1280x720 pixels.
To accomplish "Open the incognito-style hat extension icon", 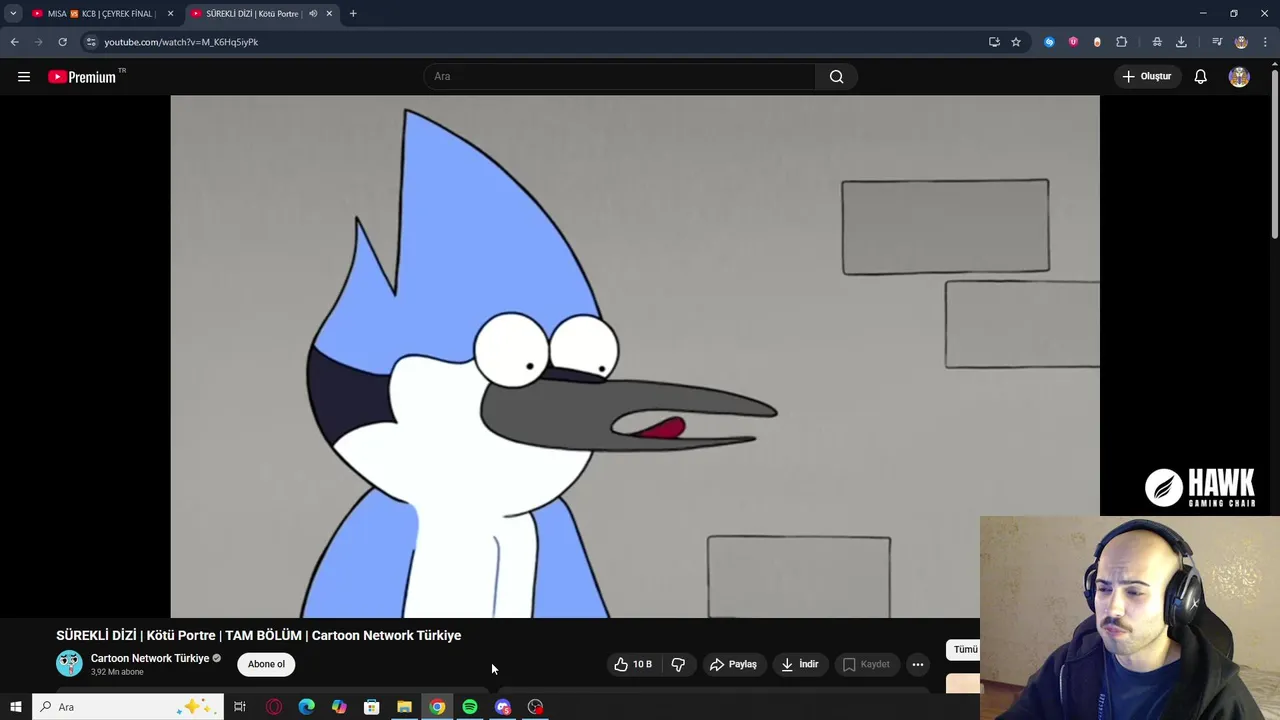I will [1157, 42].
